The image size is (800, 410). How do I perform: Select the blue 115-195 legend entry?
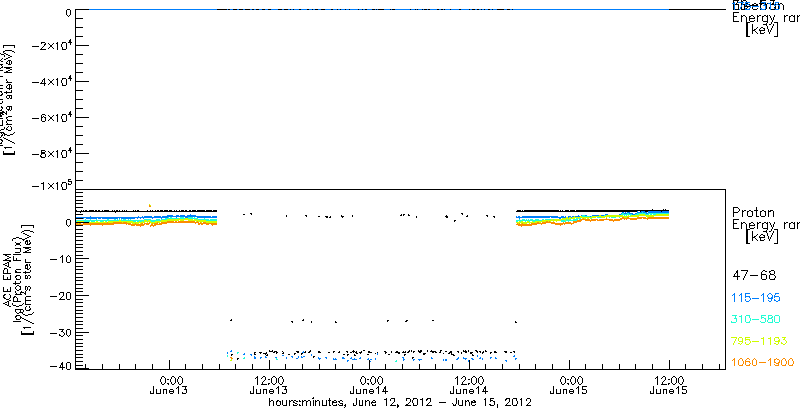tap(756, 298)
